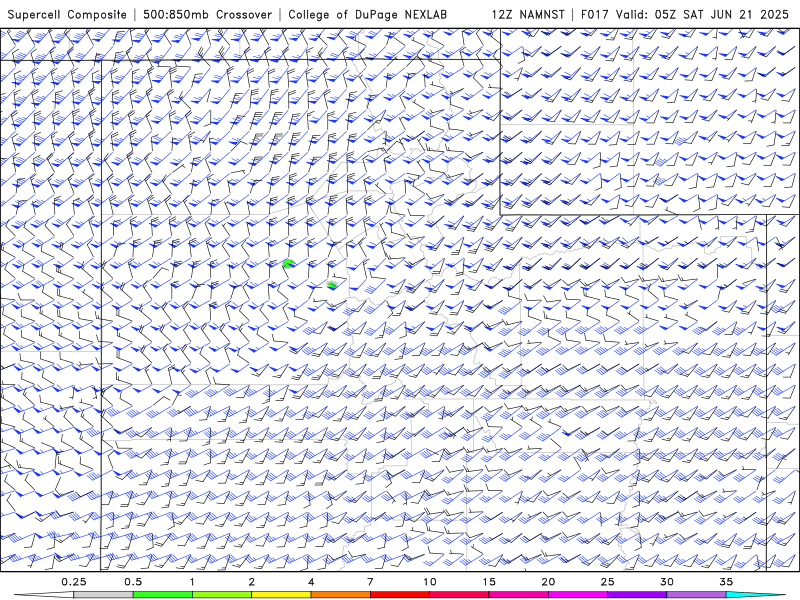The height and width of the screenshot is (600, 800).
Task: Click the upper-left green supercell composite patch
Action: [x=288, y=263]
